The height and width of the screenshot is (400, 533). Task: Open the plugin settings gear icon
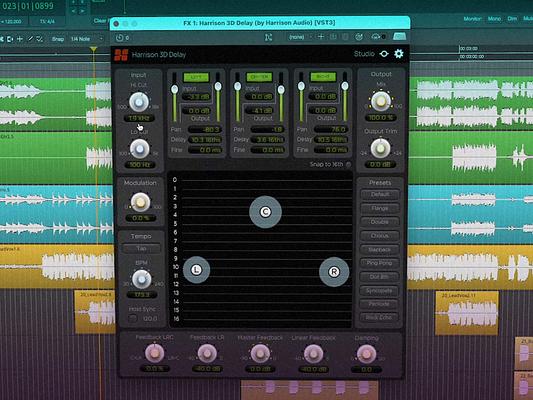(x=398, y=54)
